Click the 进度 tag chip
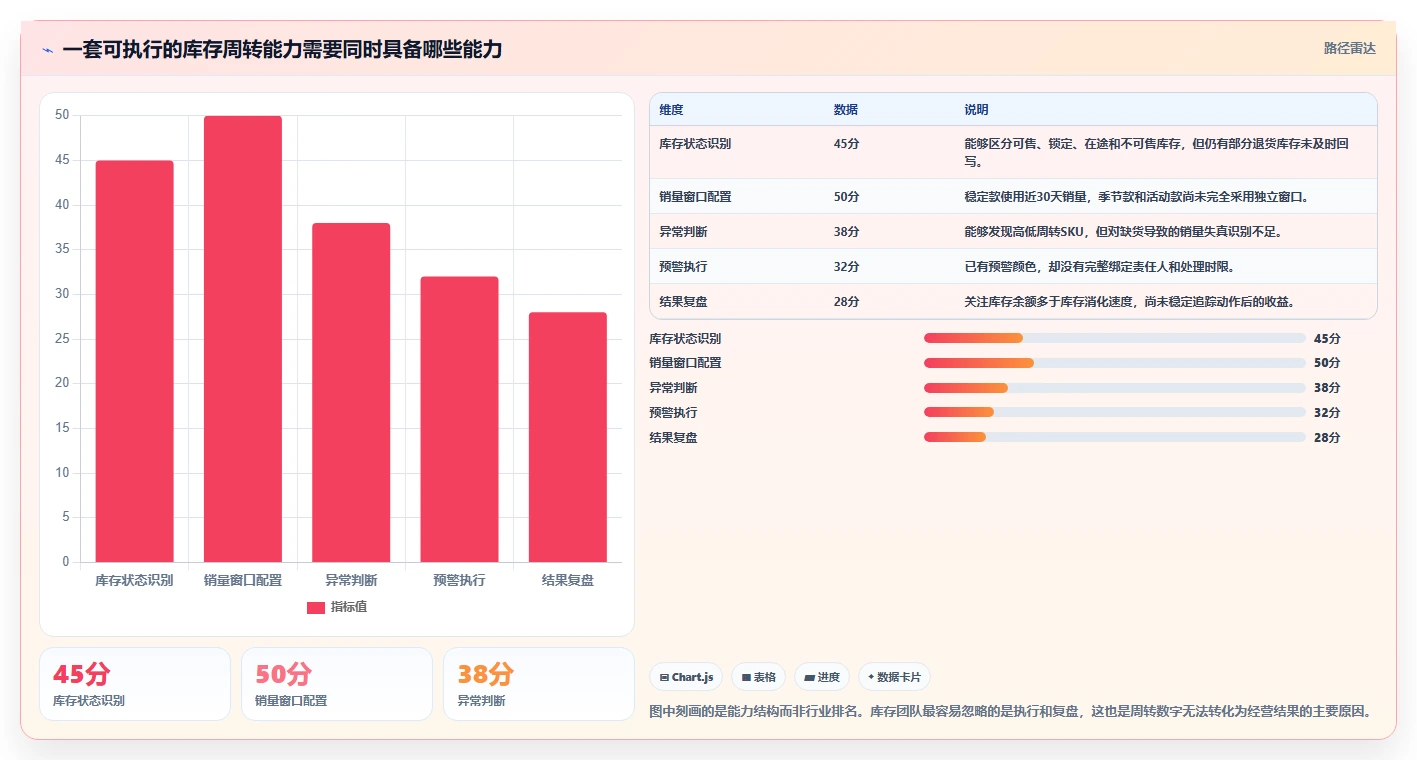1417x760 pixels. click(x=822, y=677)
